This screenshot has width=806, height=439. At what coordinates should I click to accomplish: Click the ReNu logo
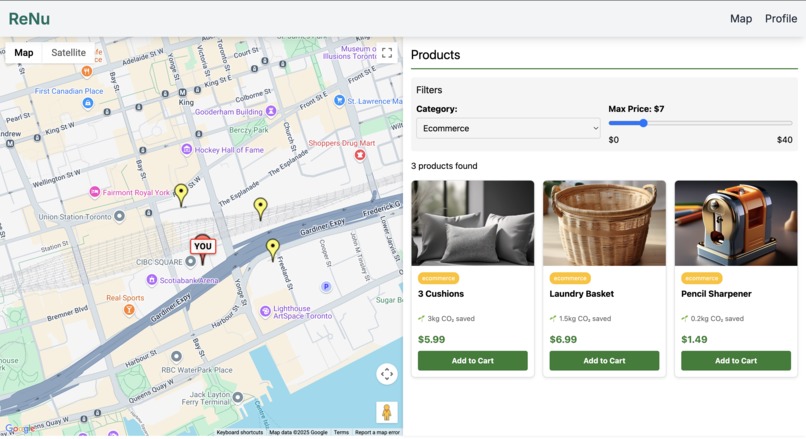(29, 19)
